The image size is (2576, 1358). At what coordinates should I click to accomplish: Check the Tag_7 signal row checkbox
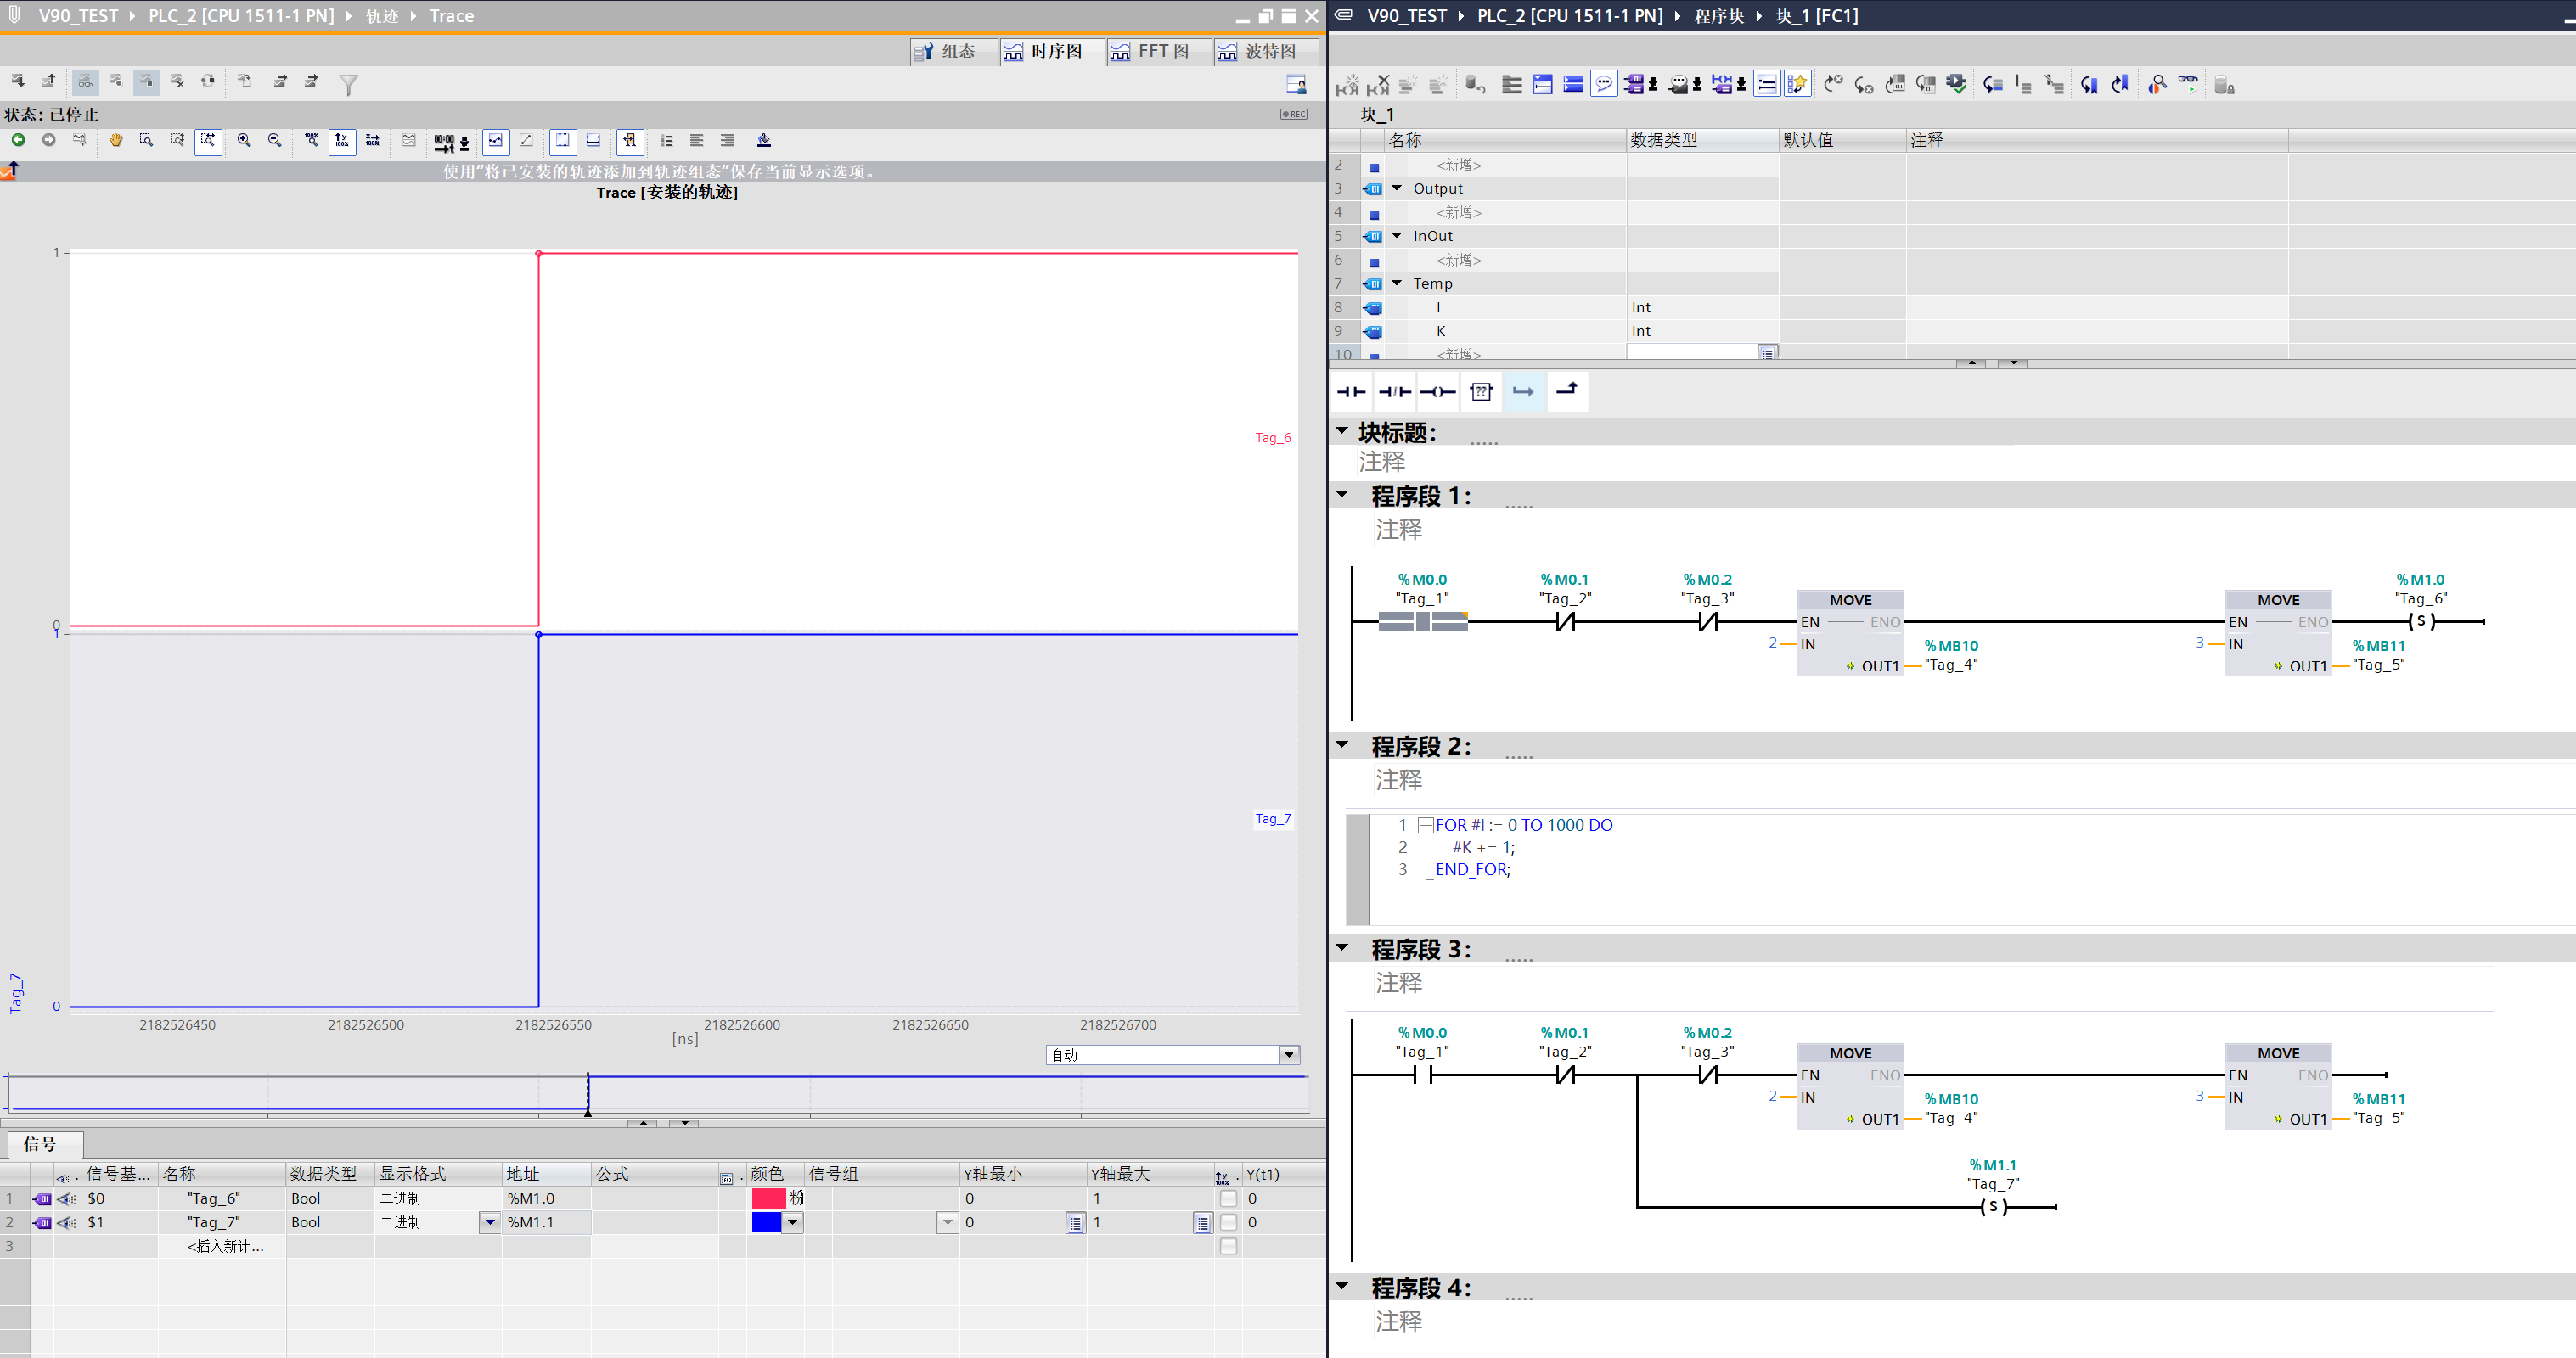(1228, 1222)
